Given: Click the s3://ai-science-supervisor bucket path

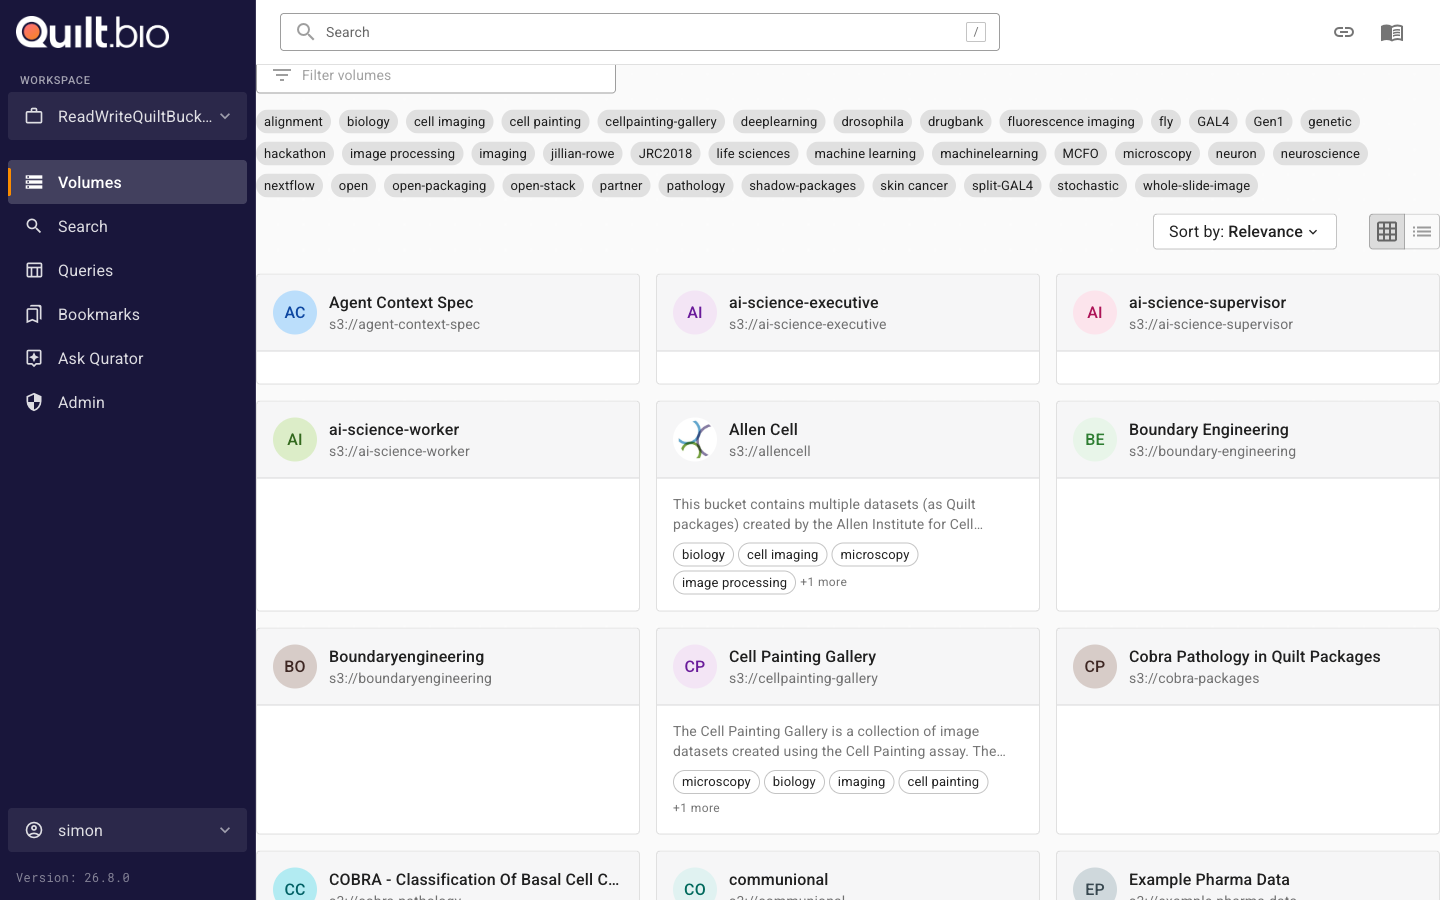Looking at the screenshot, I should pyautogui.click(x=1211, y=324).
